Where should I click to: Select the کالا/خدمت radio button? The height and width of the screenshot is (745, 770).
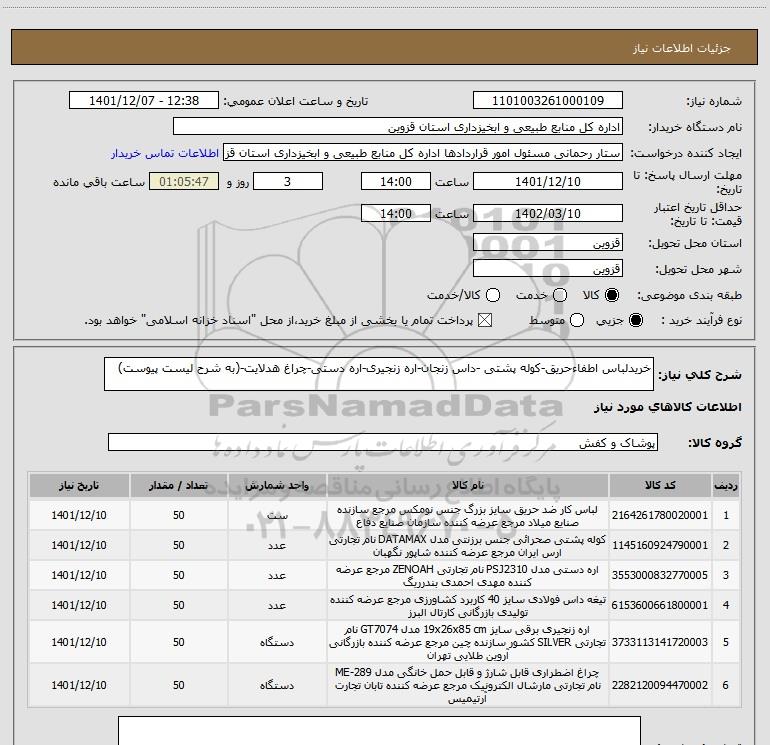tap(493, 295)
